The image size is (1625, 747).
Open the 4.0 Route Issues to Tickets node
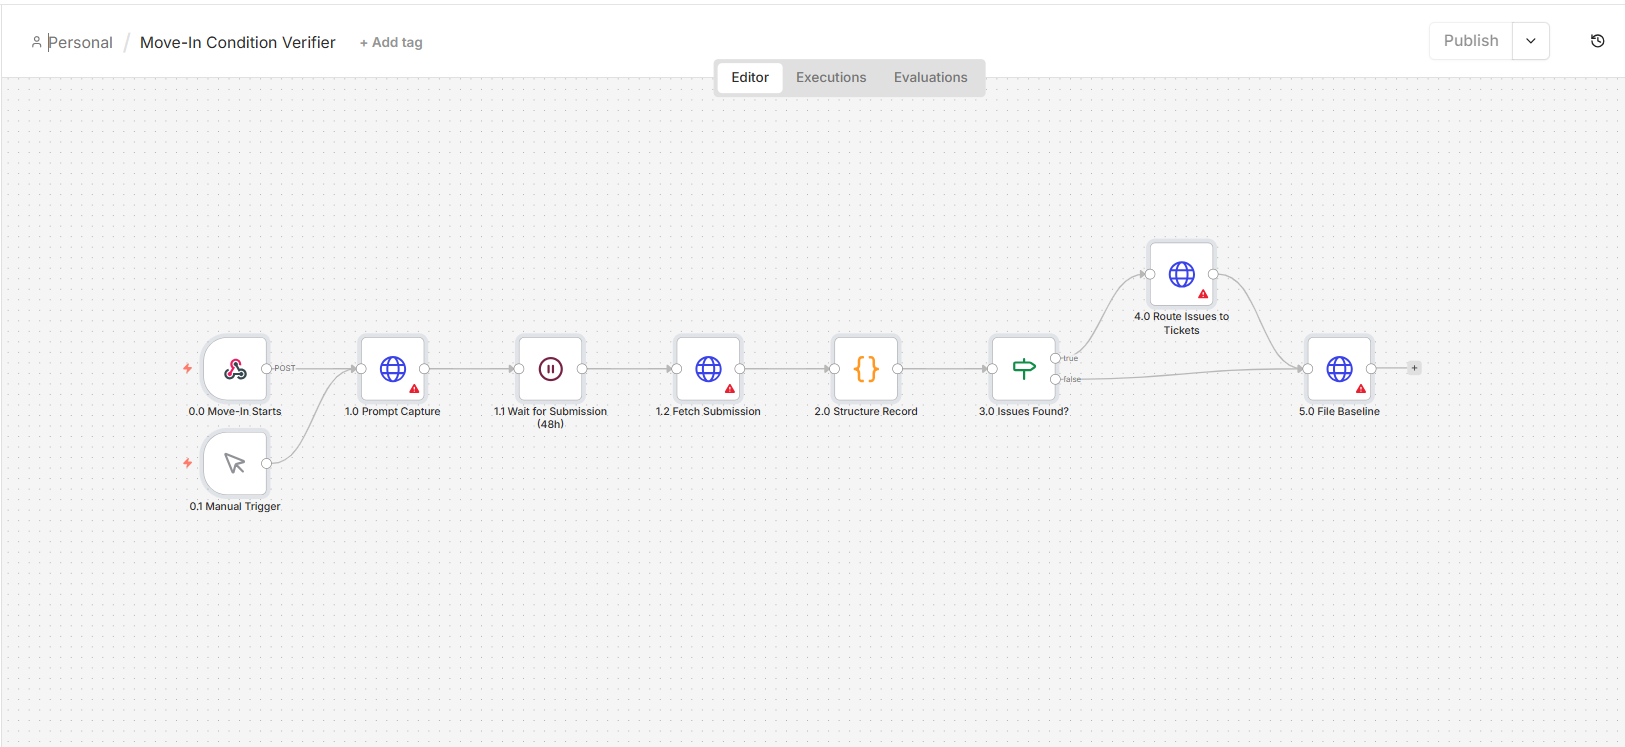[x=1182, y=274]
